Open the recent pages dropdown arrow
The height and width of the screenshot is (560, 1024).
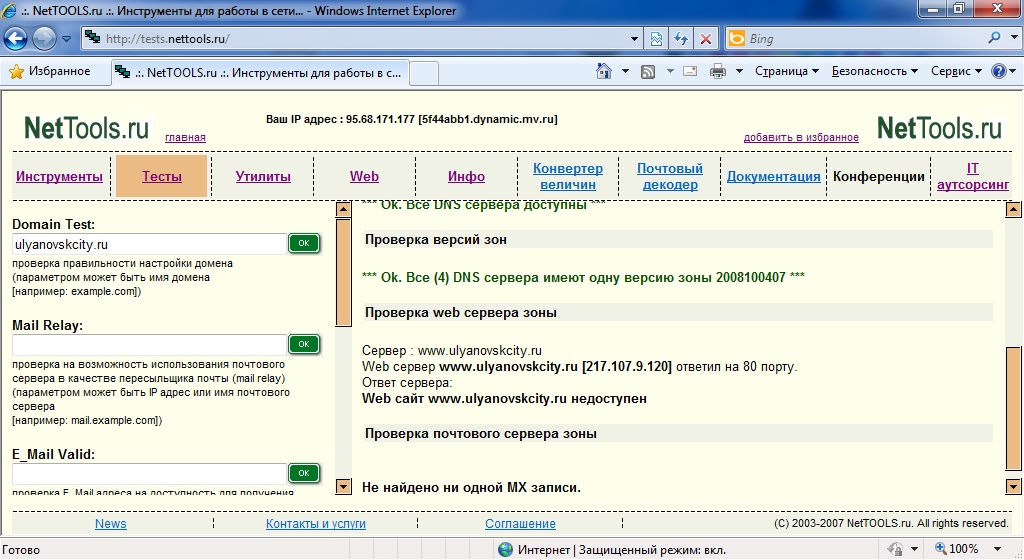coord(67,39)
